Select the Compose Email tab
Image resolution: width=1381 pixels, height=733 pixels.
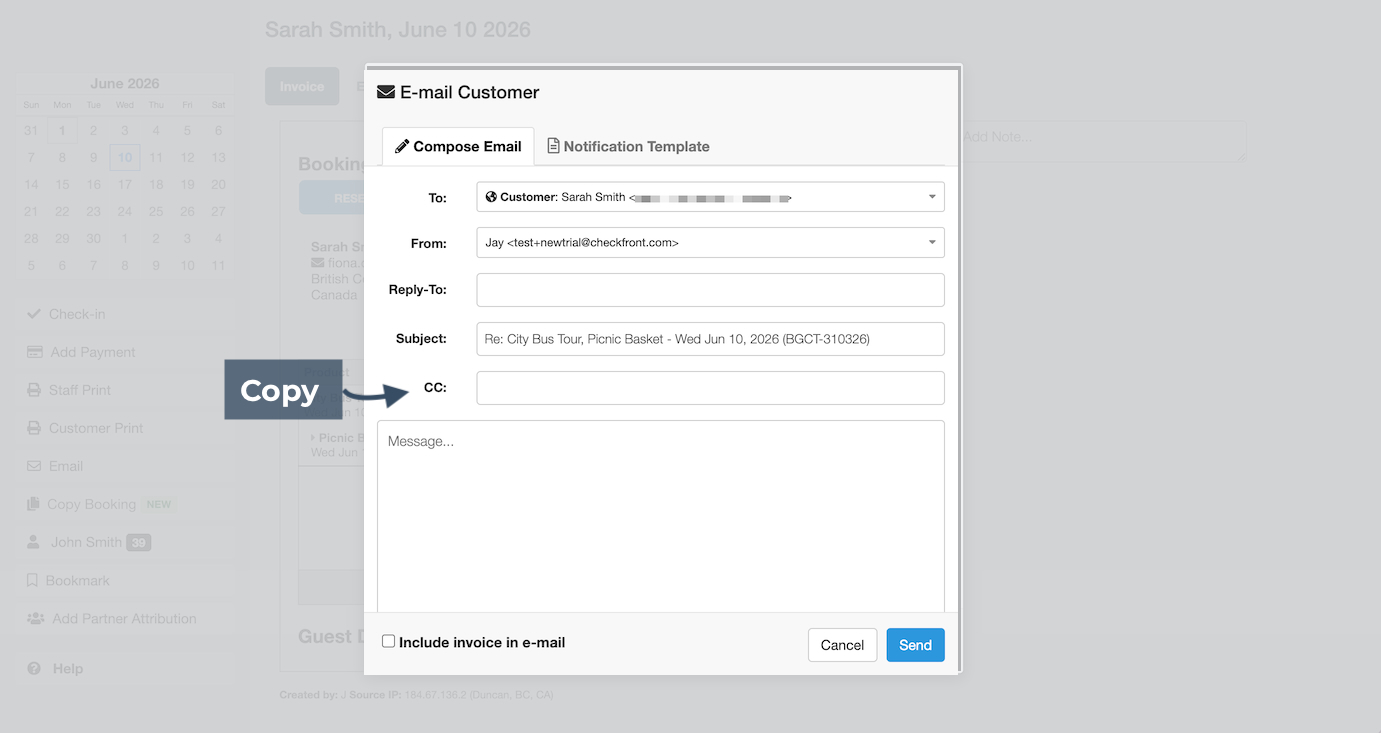coord(458,146)
